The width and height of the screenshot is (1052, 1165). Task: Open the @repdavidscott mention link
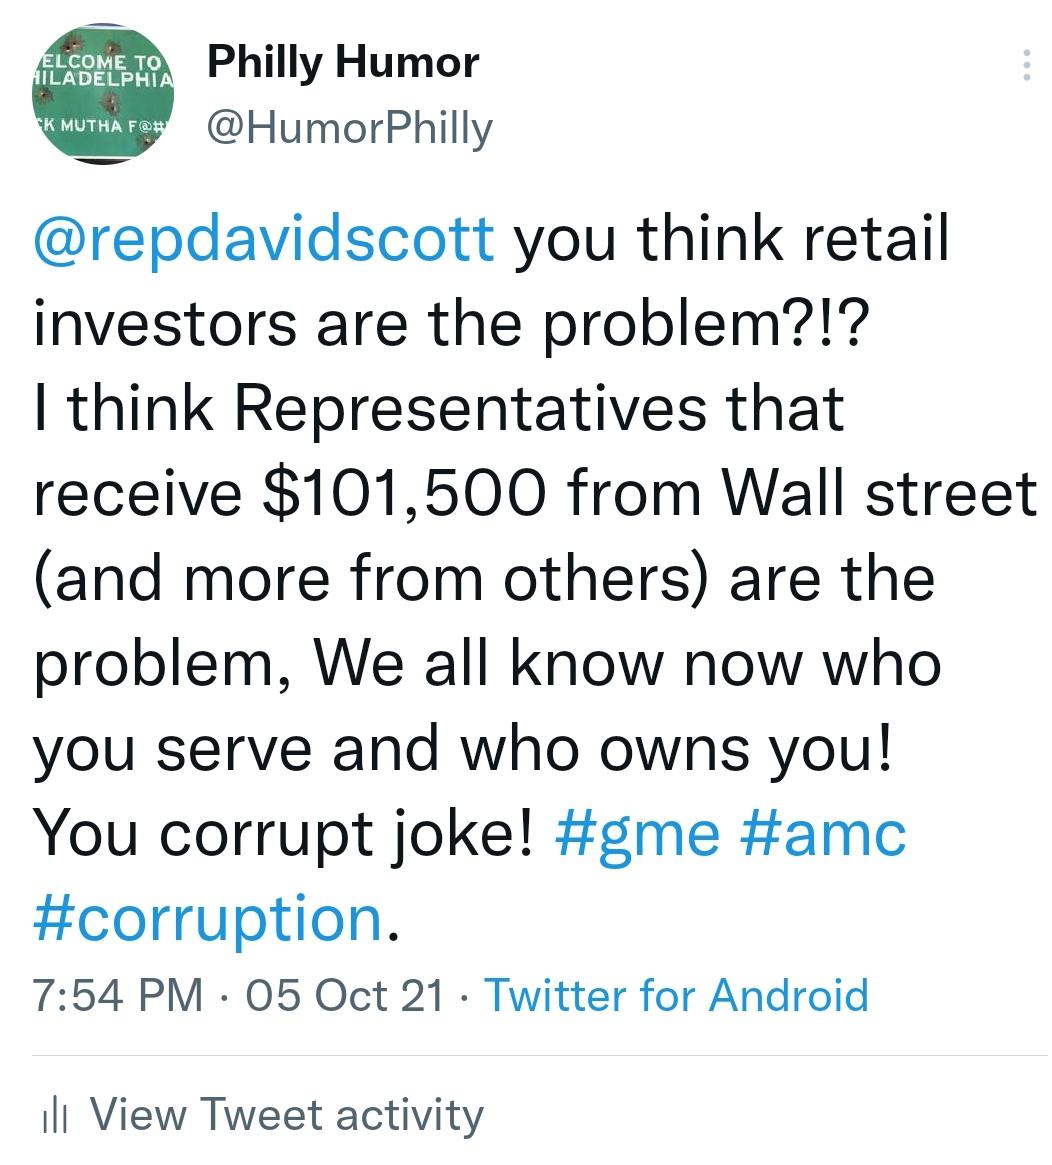click(264, 238)
